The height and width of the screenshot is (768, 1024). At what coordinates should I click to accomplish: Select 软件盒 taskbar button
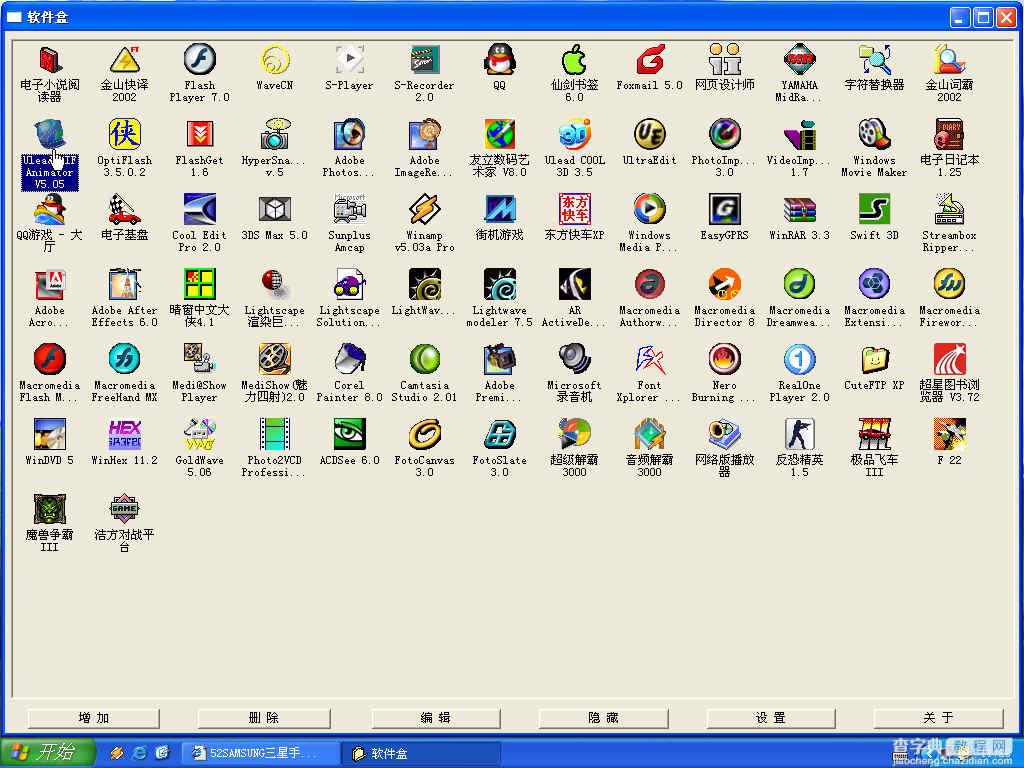click(x=421, y=753)
